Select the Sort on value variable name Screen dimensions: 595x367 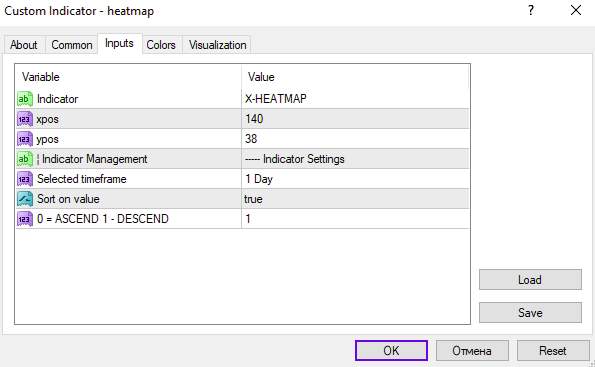coord(68,199)
